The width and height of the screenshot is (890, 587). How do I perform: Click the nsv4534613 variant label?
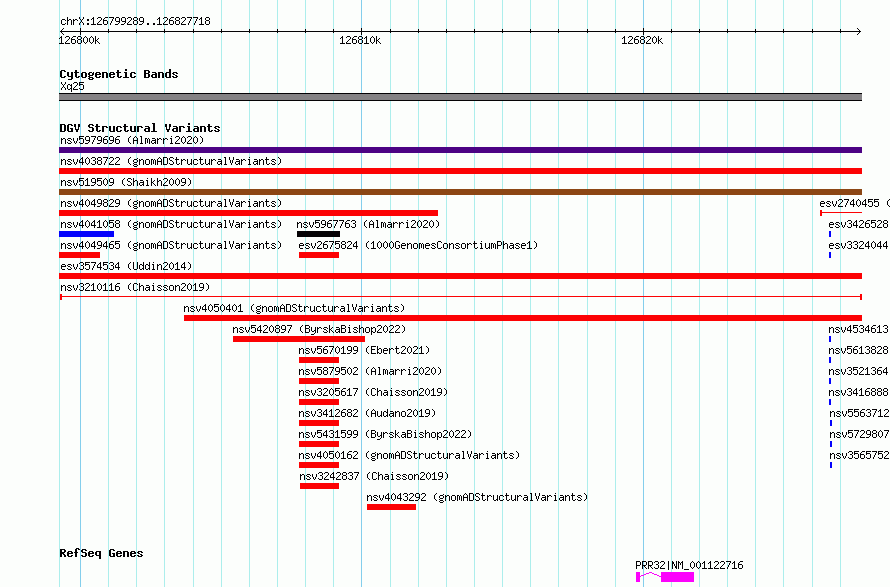[859, 329]
